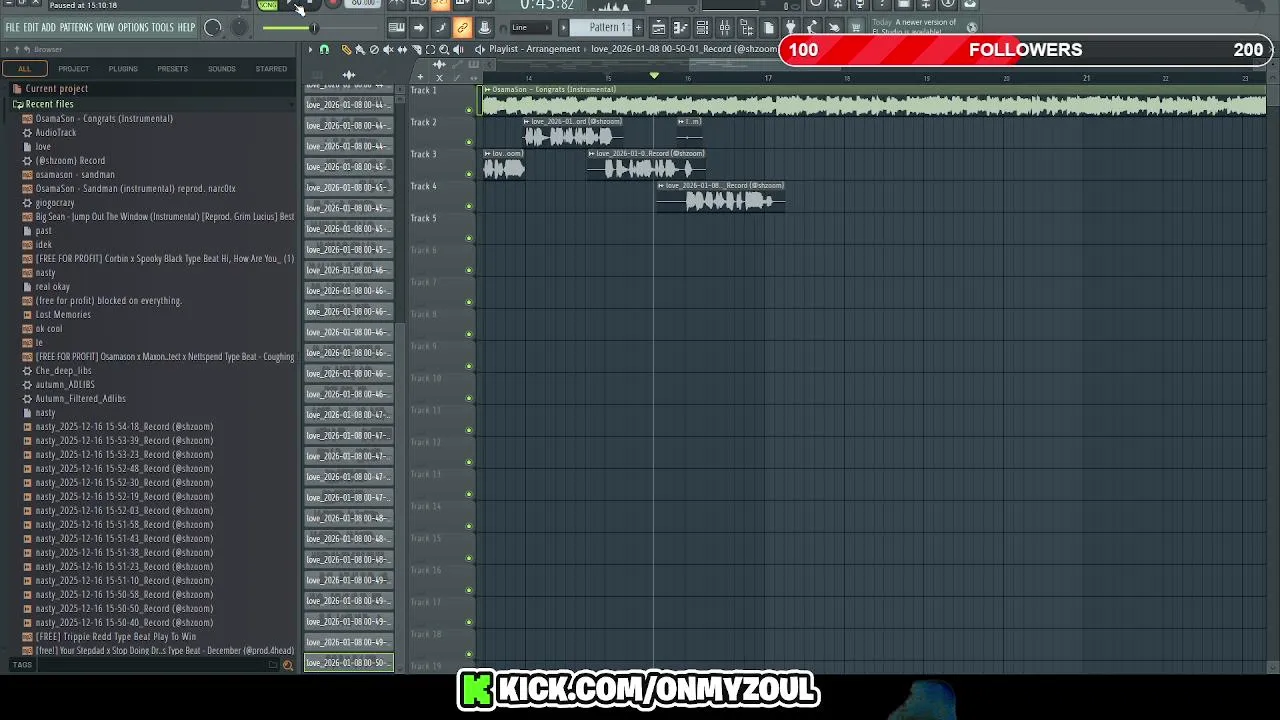Click the pattern selector left arrow
The height and width of the screenshot is (720, 1280).
(x=563, y=27)
